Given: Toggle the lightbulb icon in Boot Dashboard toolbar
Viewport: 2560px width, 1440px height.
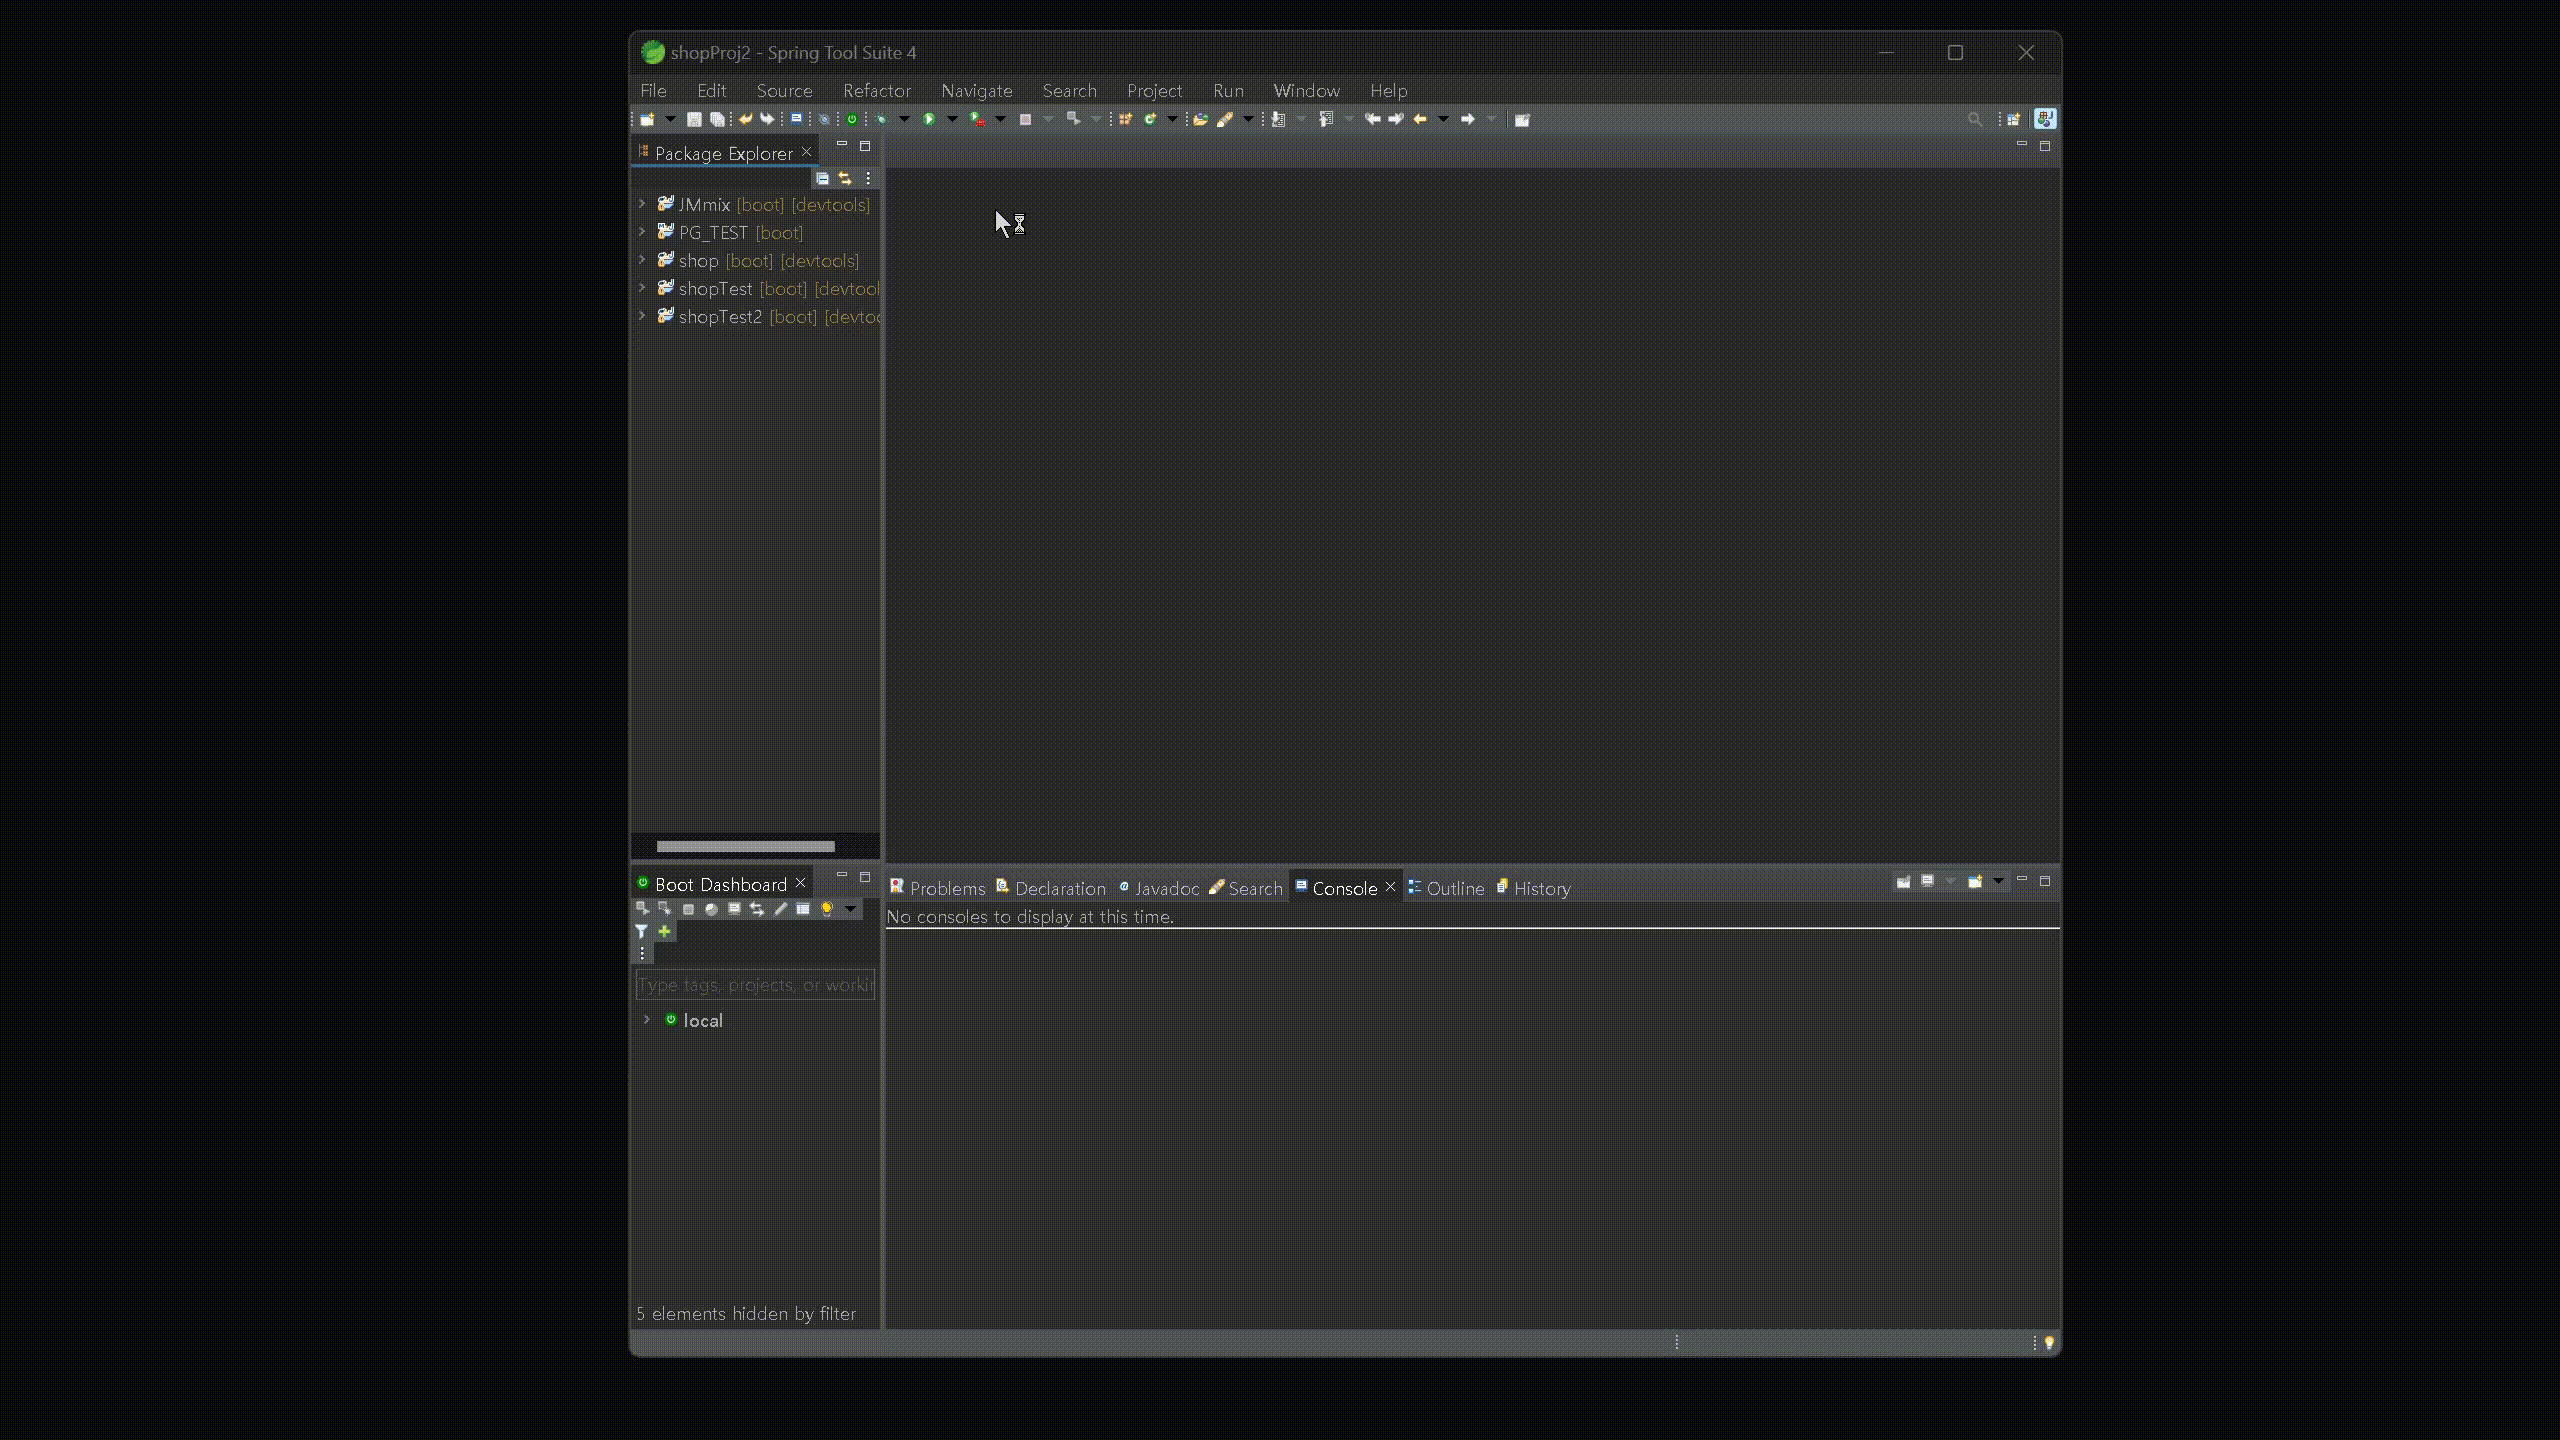Looking at the screenshot, I should tap(827, 909).
